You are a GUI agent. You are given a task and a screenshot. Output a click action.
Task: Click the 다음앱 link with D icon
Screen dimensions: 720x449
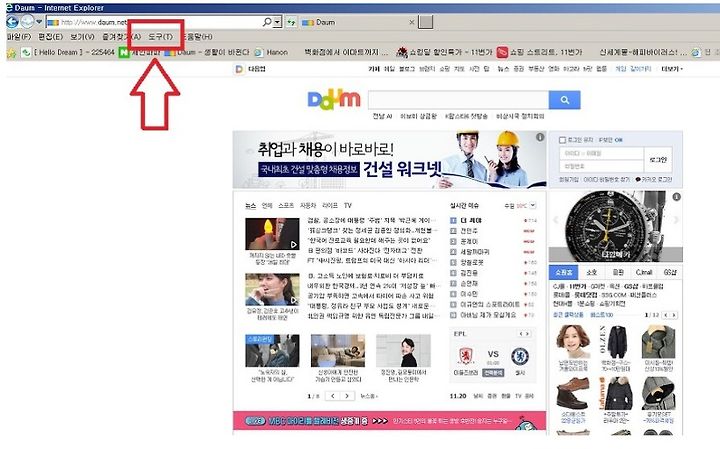point(250,69)
